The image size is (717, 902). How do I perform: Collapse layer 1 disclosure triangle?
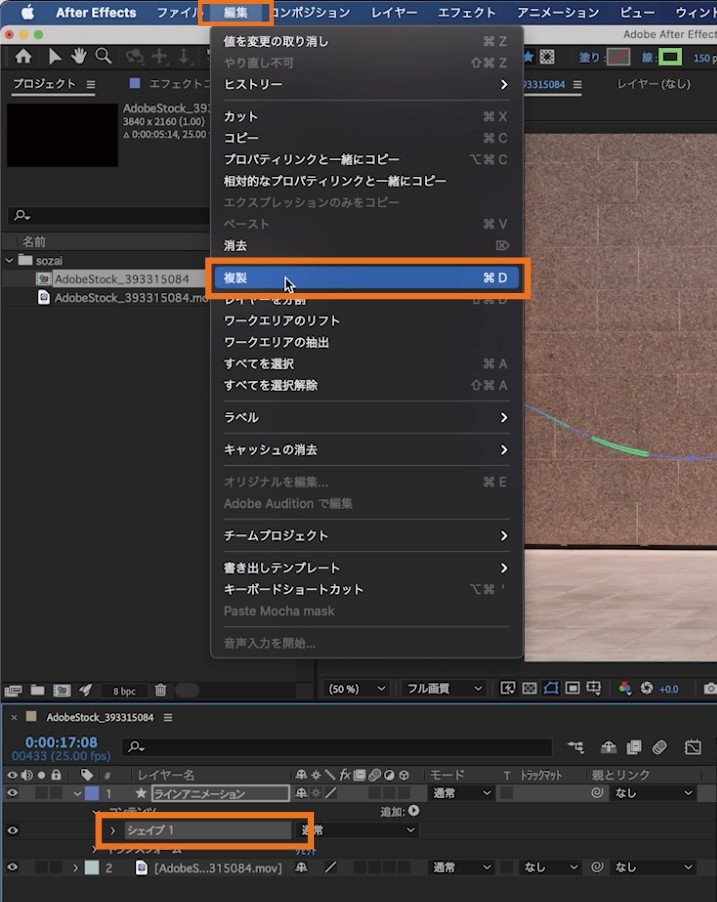[x=77, y=793]
